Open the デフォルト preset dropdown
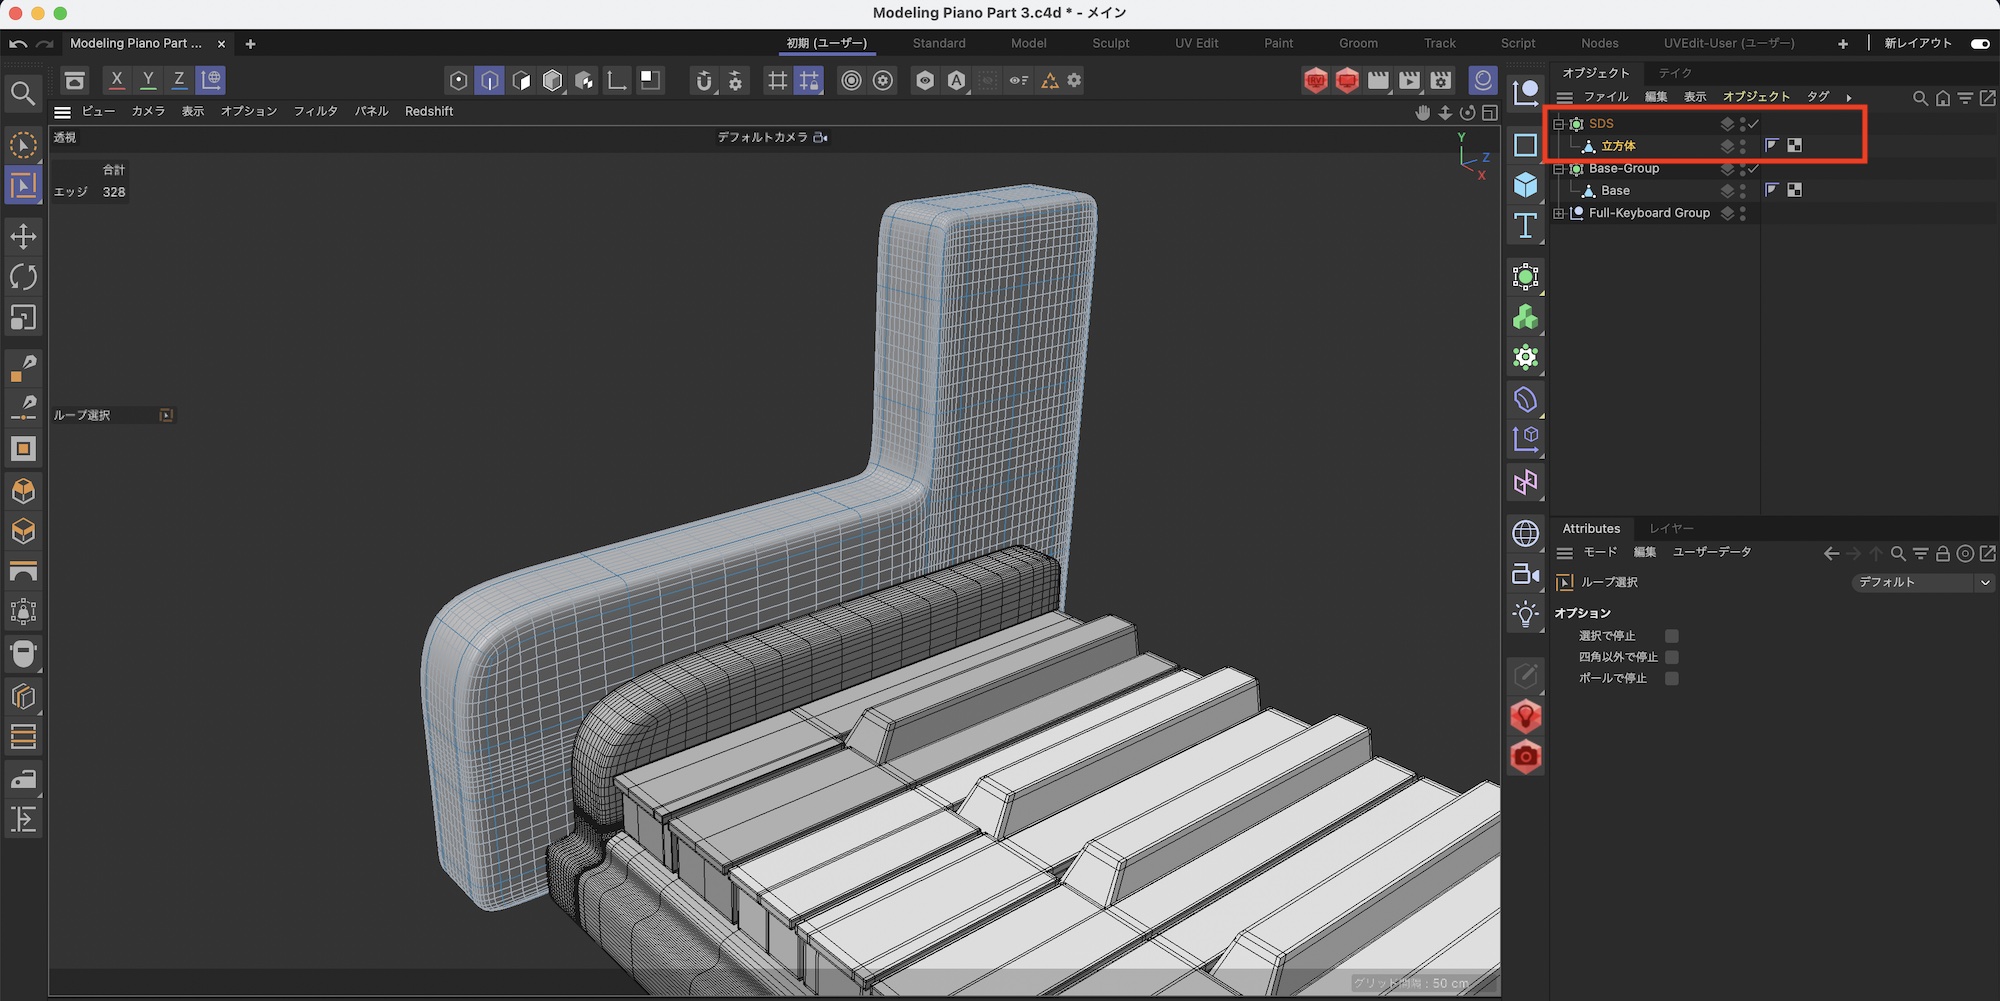This screenshot has width=2000, height=1001. click(x=1922, y=582)
